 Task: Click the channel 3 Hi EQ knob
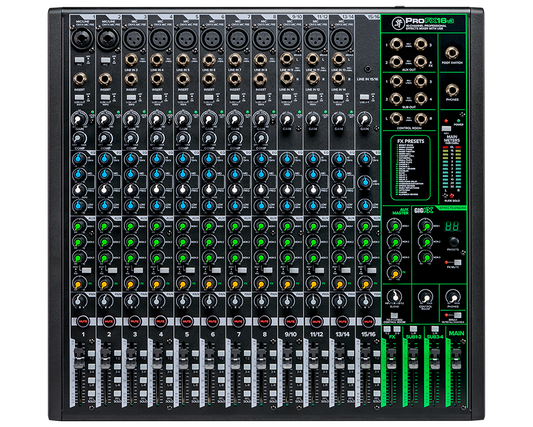[x=131, y=158]
